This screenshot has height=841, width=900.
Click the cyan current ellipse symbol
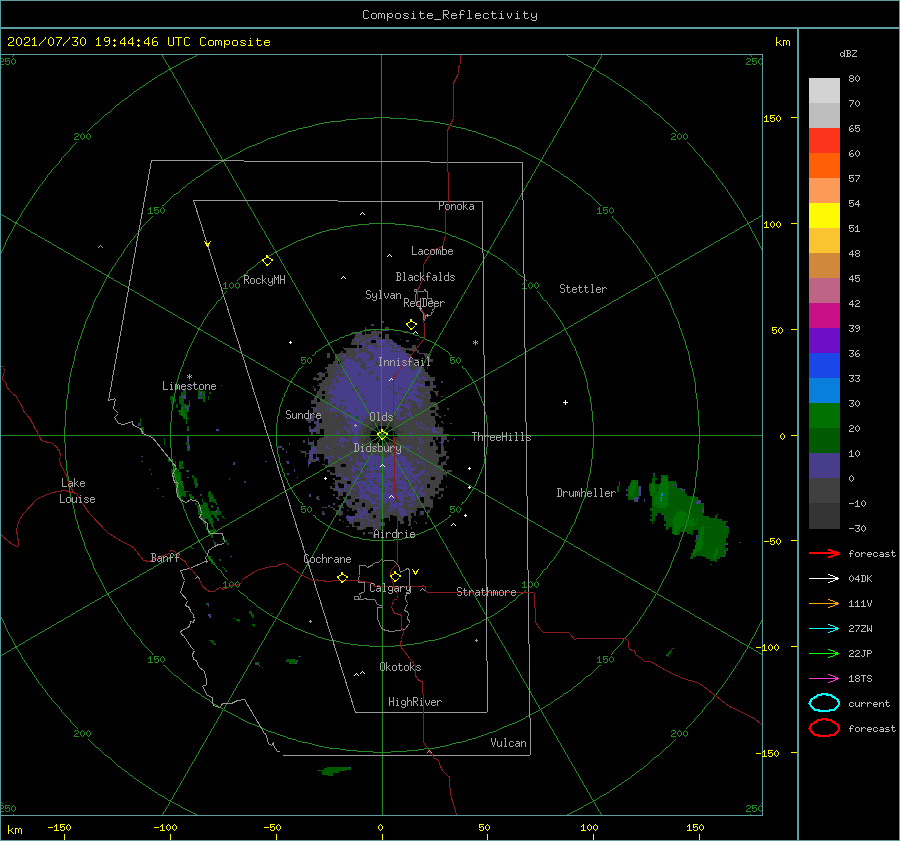pyautogui.click(x=824, y=703)
